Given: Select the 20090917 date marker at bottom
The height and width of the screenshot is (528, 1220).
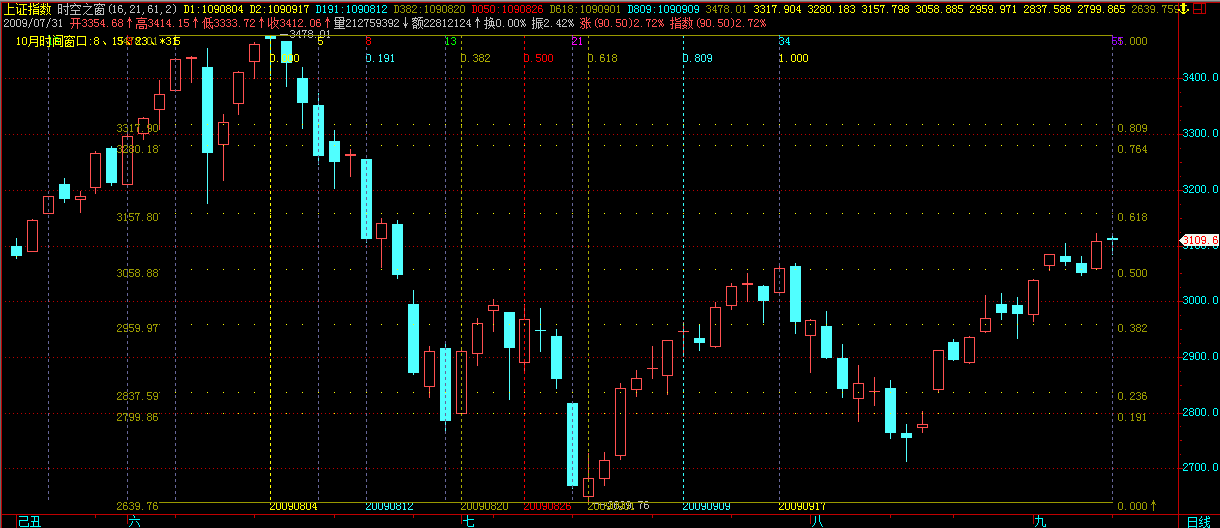Looking at the screenshot, I should tap(803, 507).
